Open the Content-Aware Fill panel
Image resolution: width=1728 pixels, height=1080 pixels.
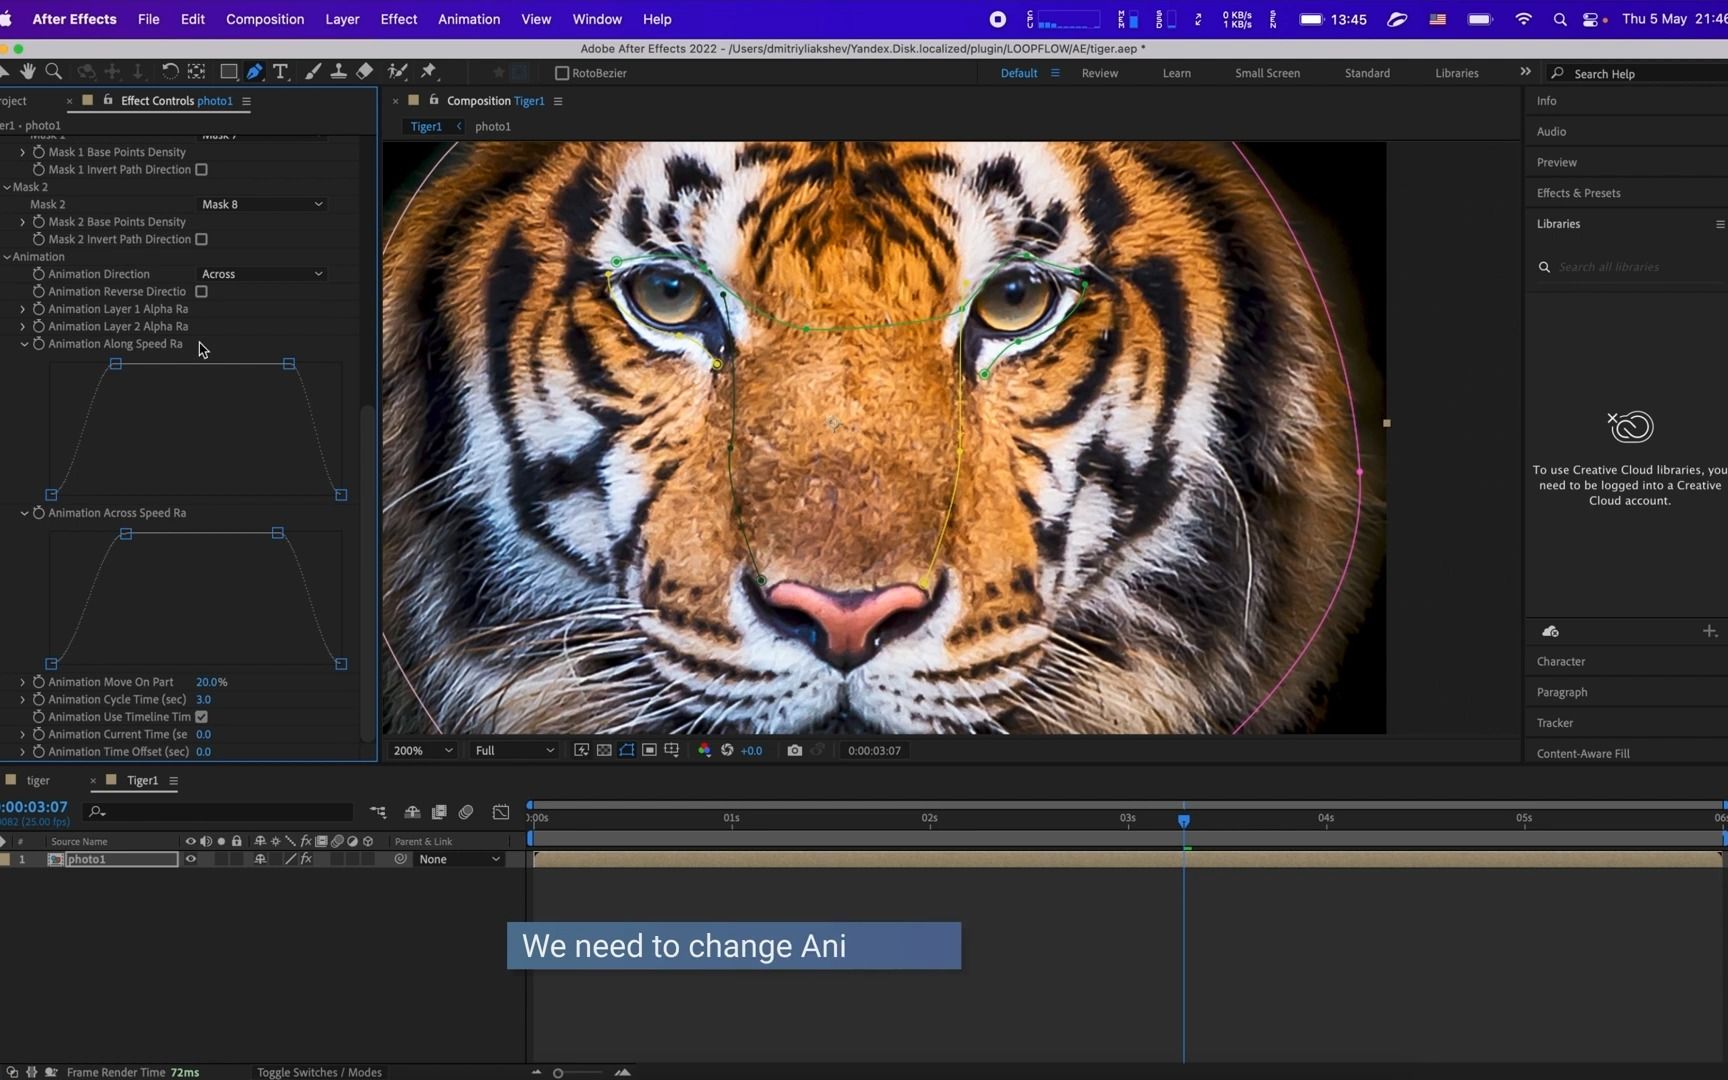(1583, 753)
